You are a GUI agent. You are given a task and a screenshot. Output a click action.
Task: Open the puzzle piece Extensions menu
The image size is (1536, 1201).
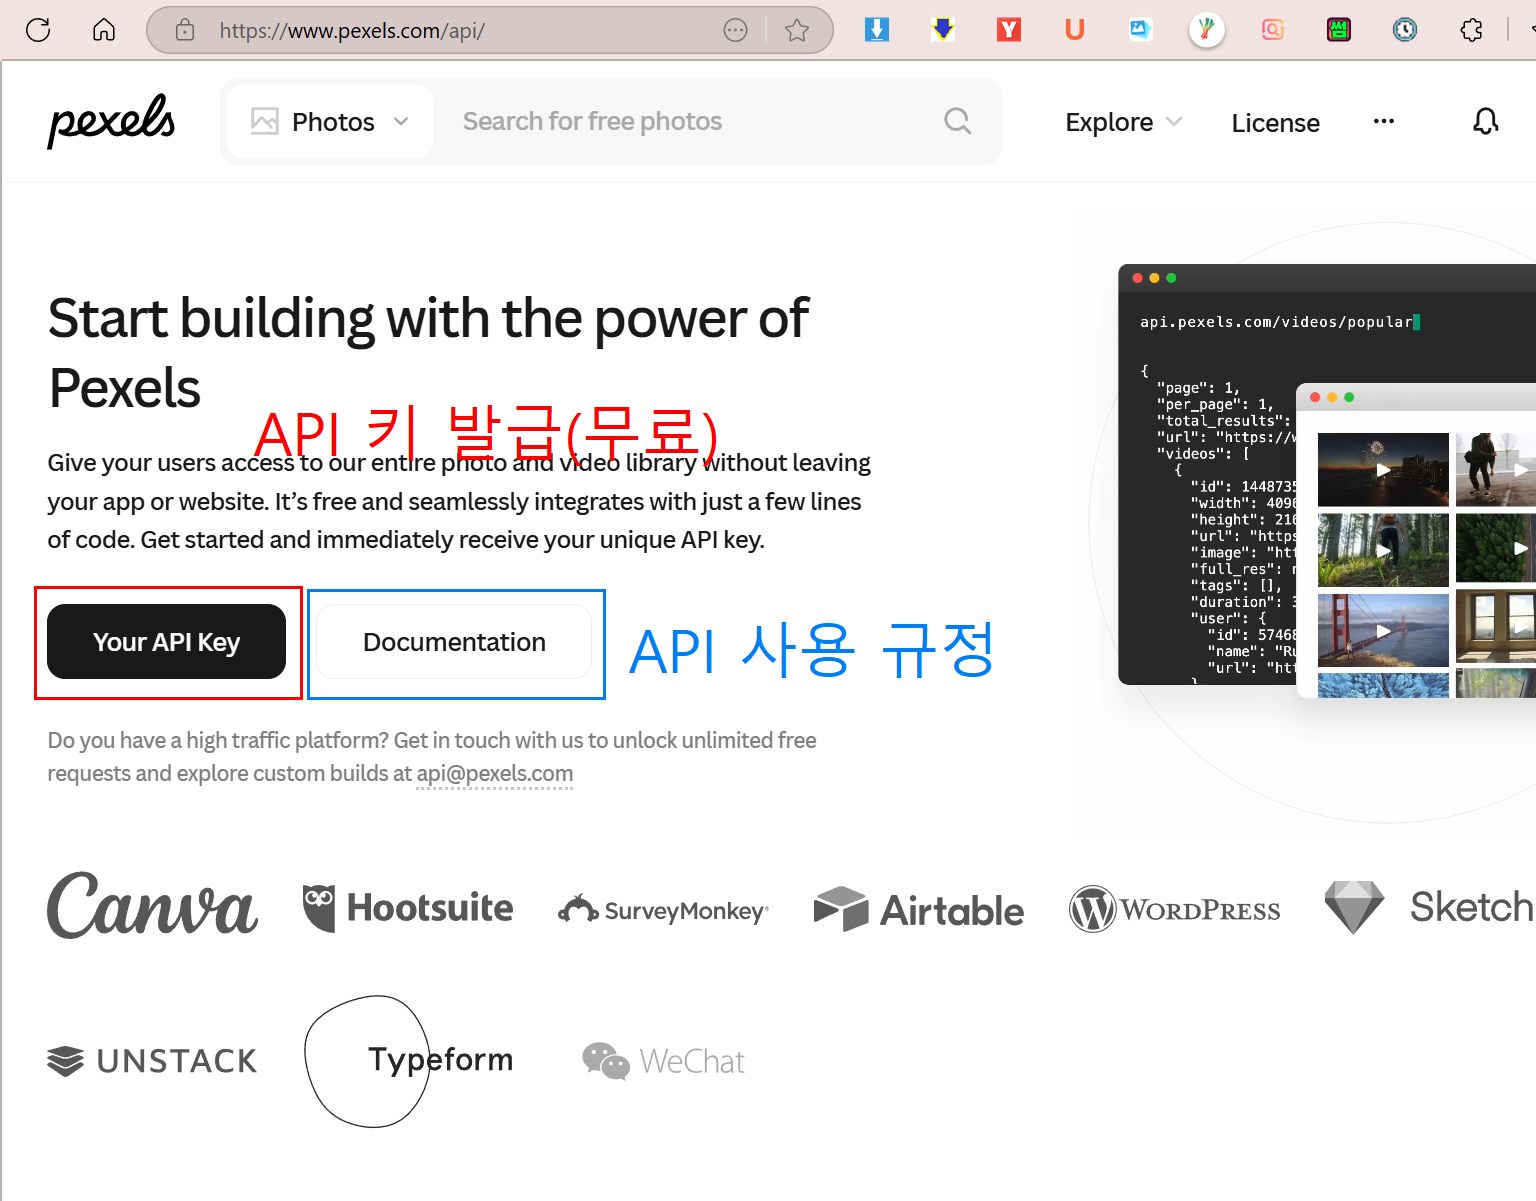click(1471, 30)
